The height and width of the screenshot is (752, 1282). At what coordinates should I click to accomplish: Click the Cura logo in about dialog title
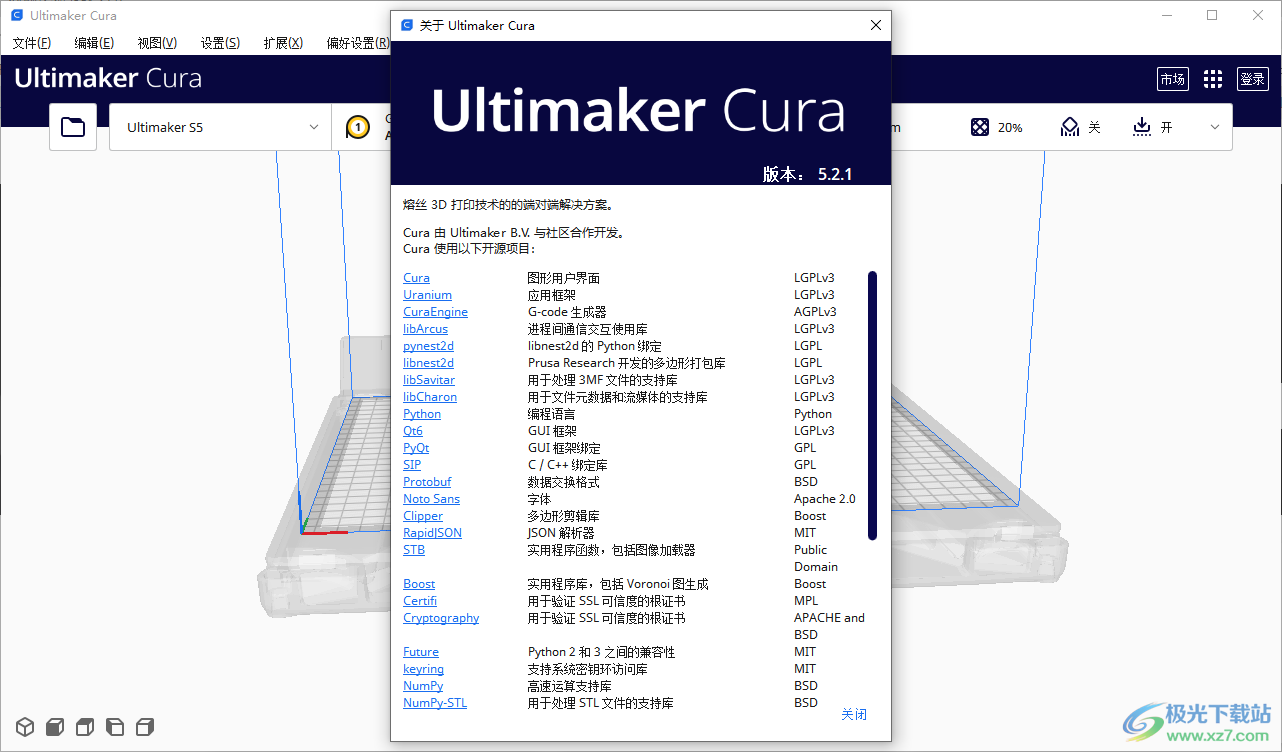pyautogui.click(x=406, y=25)
